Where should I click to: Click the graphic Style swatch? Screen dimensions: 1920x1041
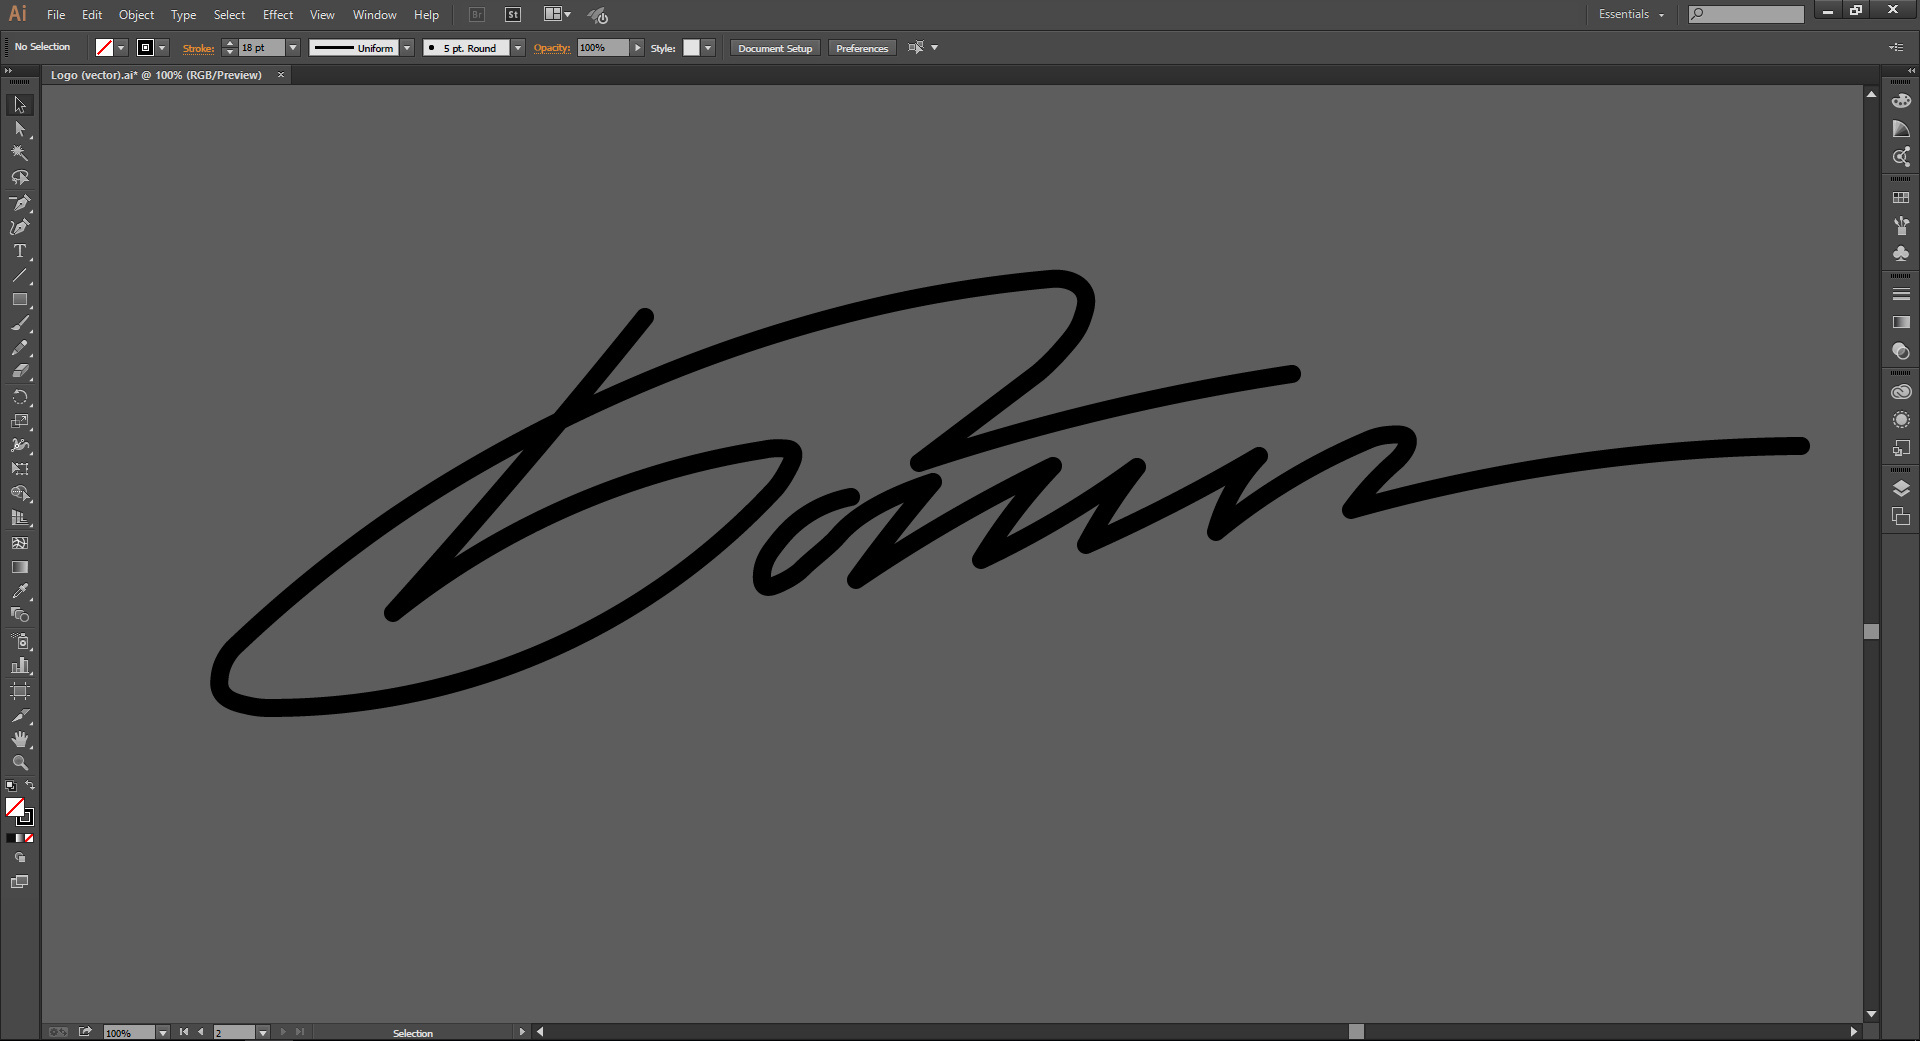tap(691, 48)
